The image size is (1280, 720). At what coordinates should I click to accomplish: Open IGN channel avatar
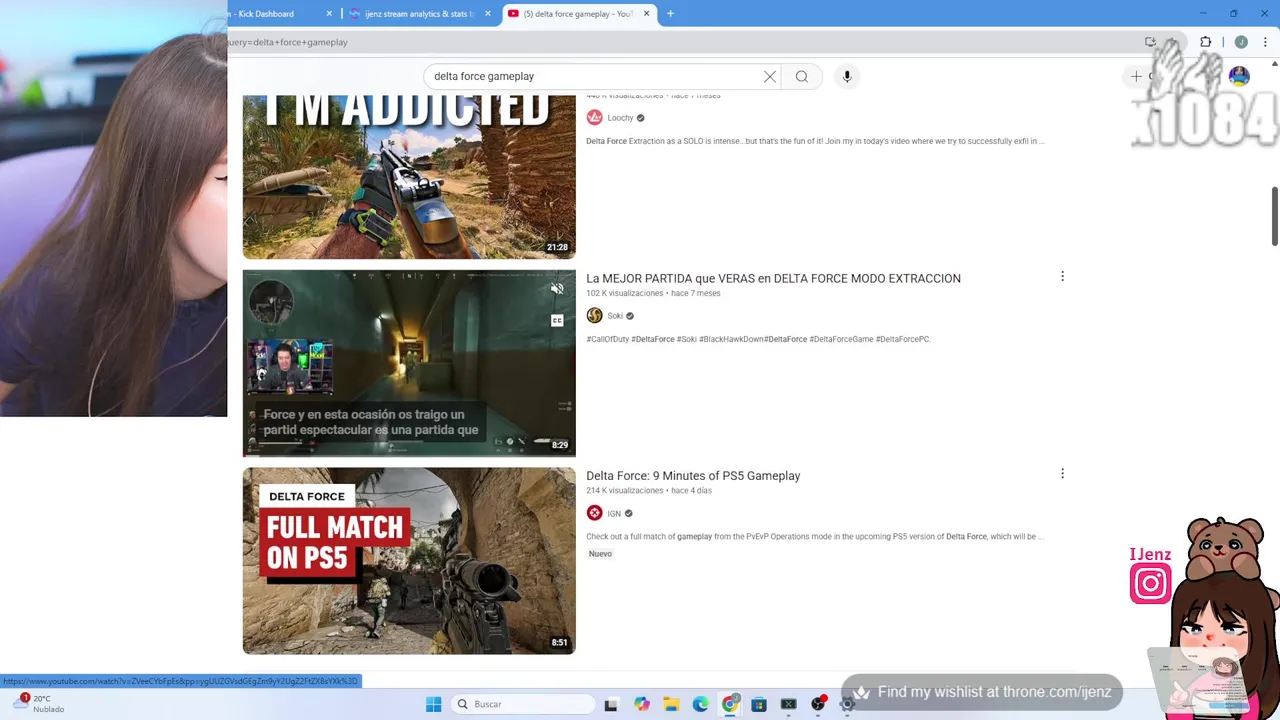(594, 513)
